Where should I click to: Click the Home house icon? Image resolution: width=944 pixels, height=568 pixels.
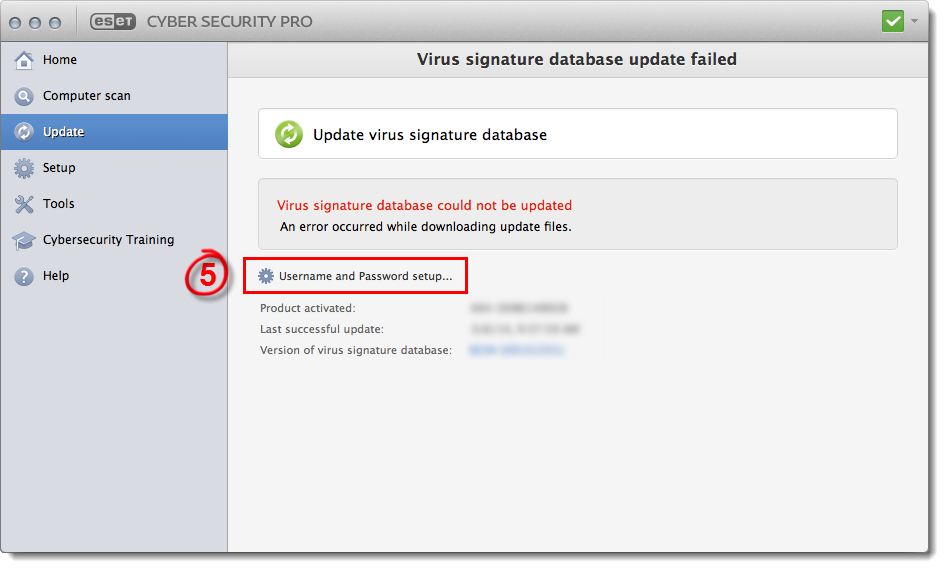coord(24,60)
